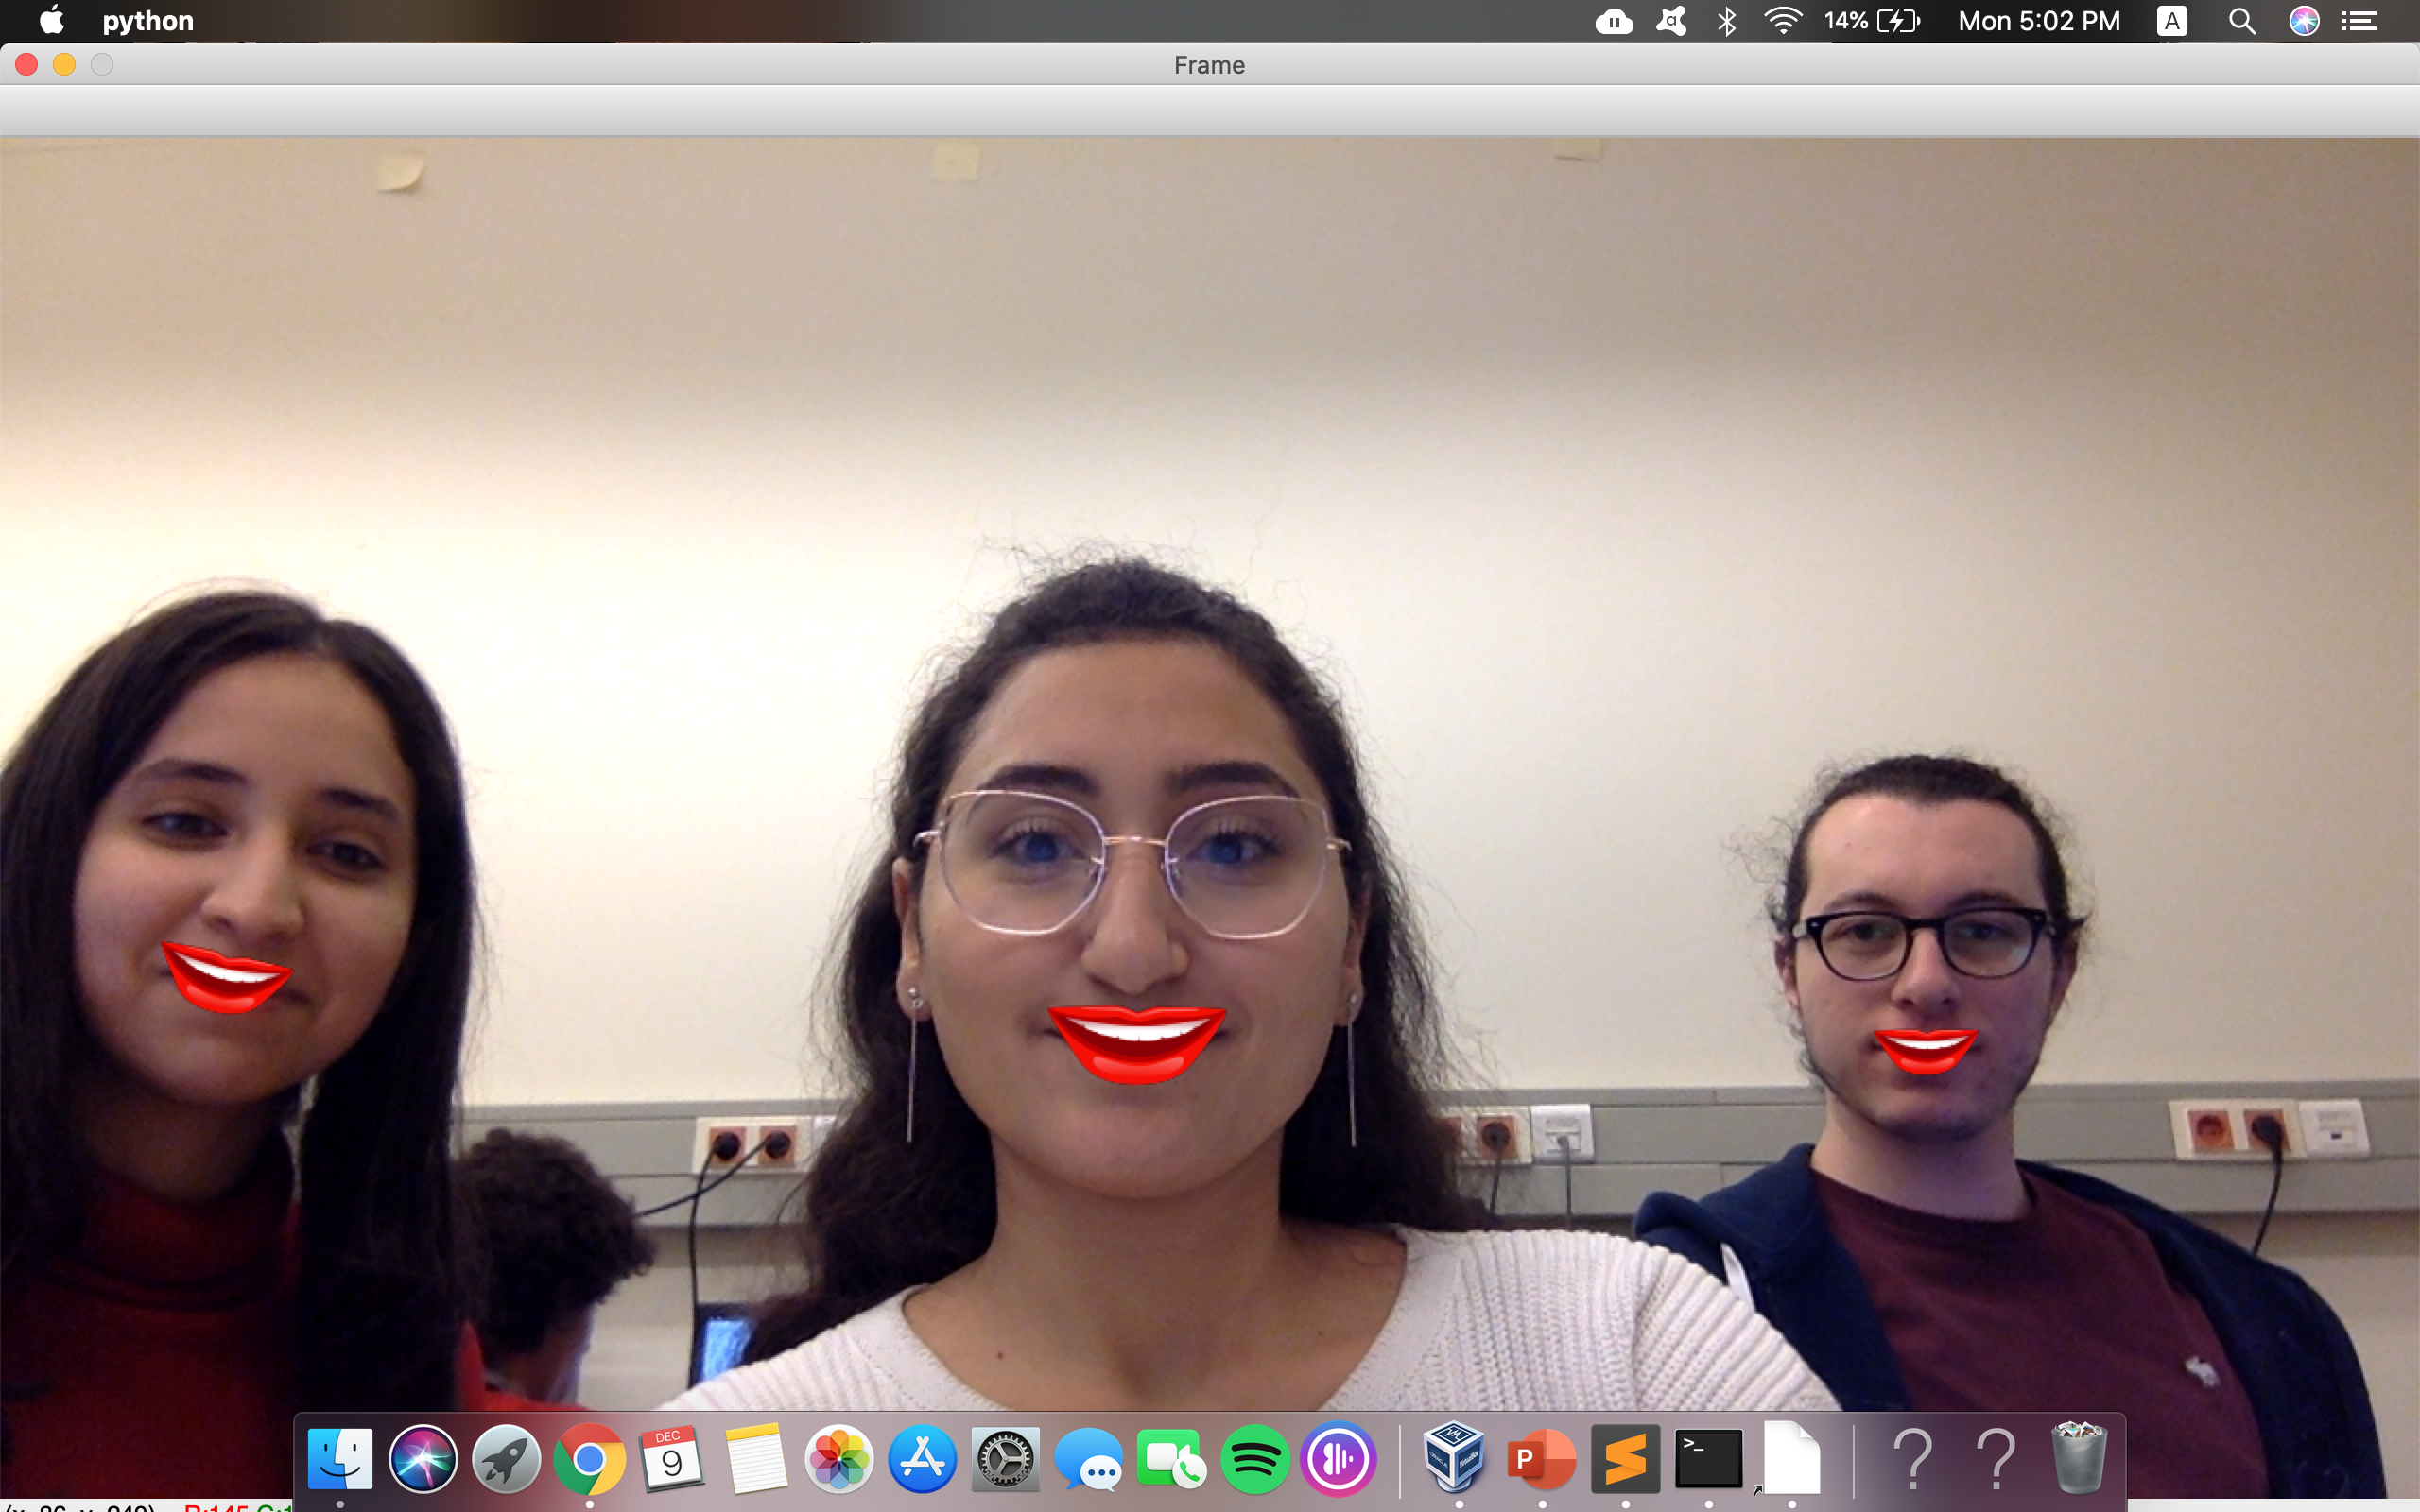Image resolution: width=2420 pixels, height=1512 pixels.
Task: Open the Apple menu
Action: coord(51,21)
